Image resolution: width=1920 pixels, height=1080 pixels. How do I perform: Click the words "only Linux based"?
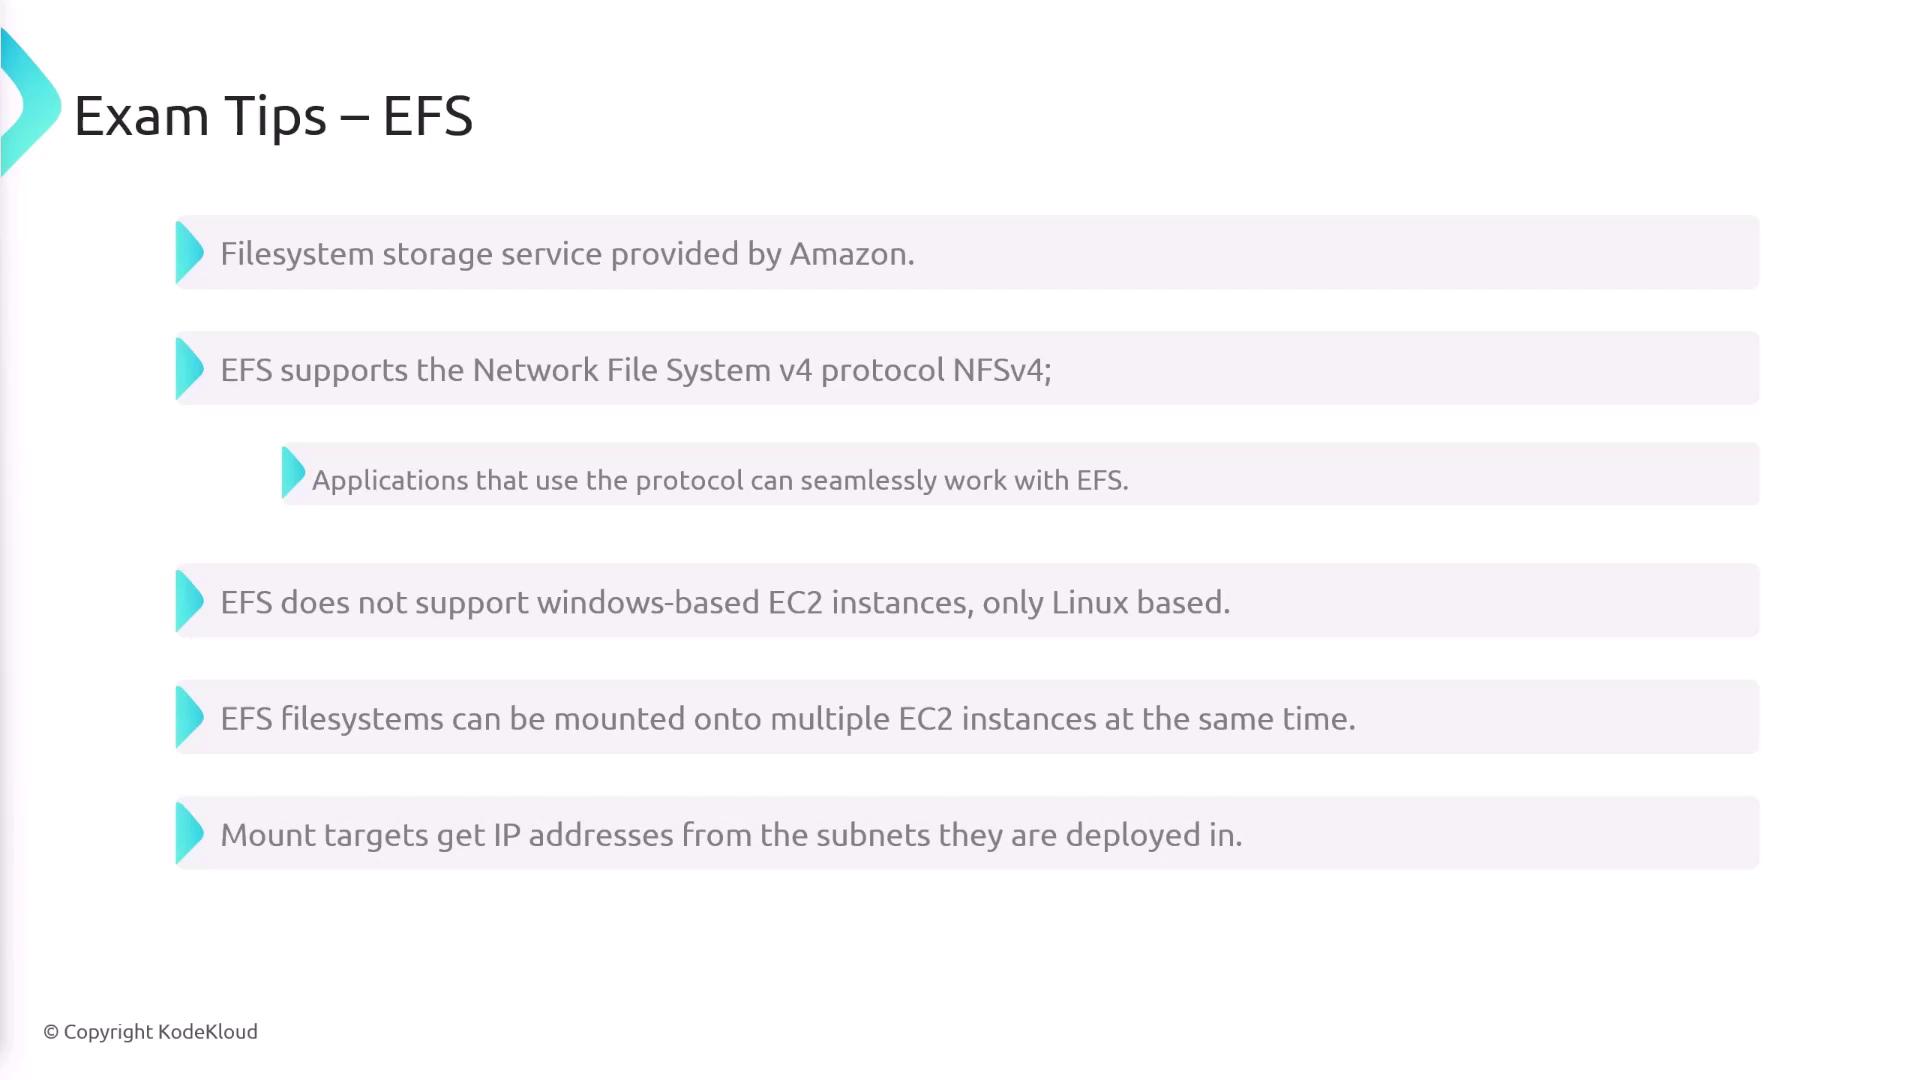tap(1140, 602)
